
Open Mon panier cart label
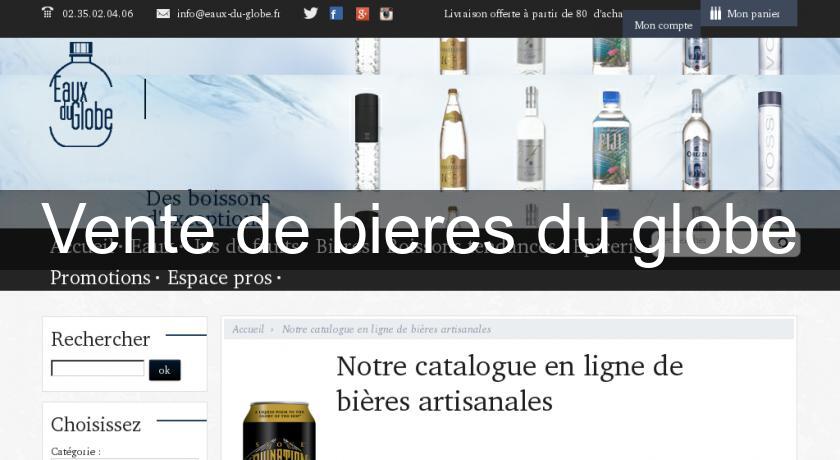(x=753, y=14)
